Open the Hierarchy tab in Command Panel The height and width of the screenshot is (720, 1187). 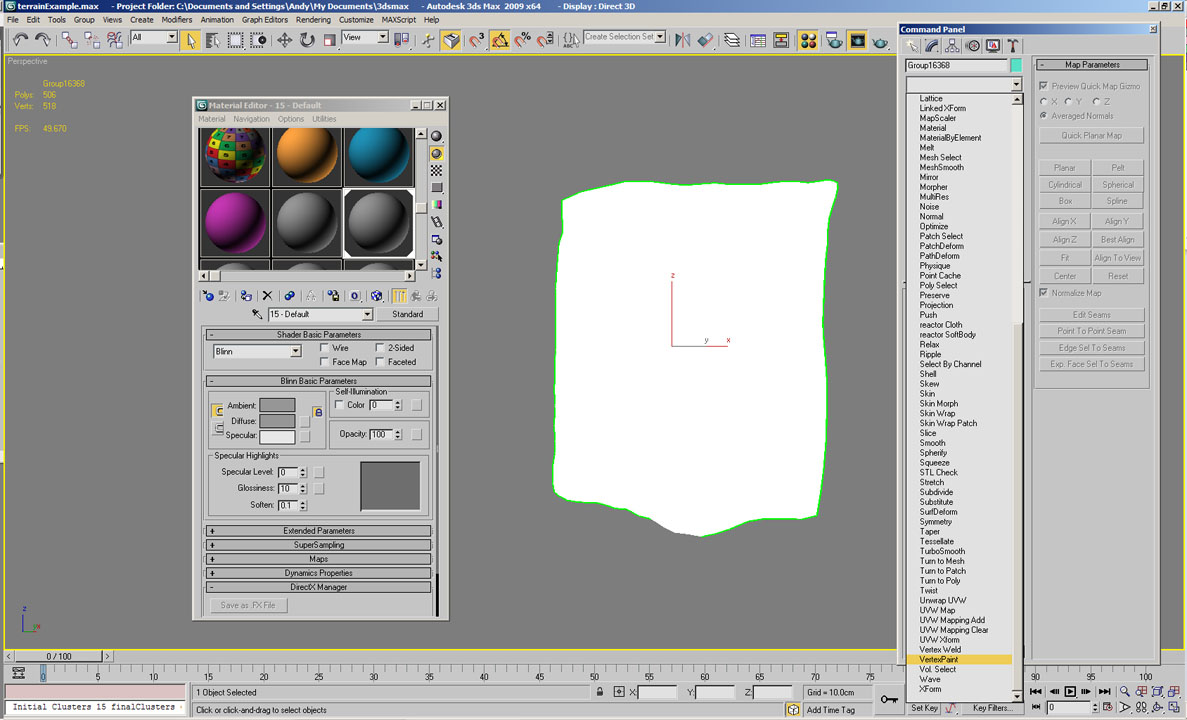point(952,46)
